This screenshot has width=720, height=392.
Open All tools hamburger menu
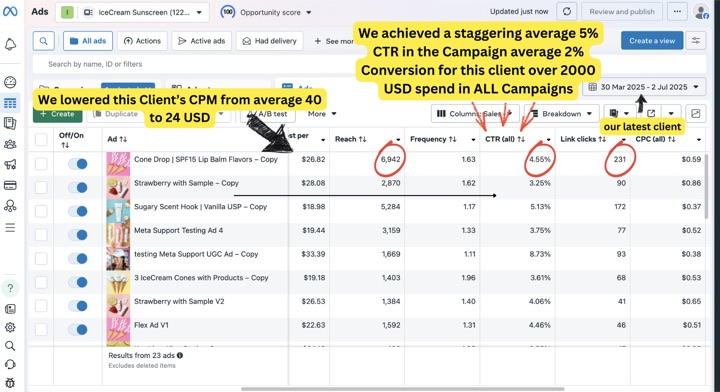point(10,228)
